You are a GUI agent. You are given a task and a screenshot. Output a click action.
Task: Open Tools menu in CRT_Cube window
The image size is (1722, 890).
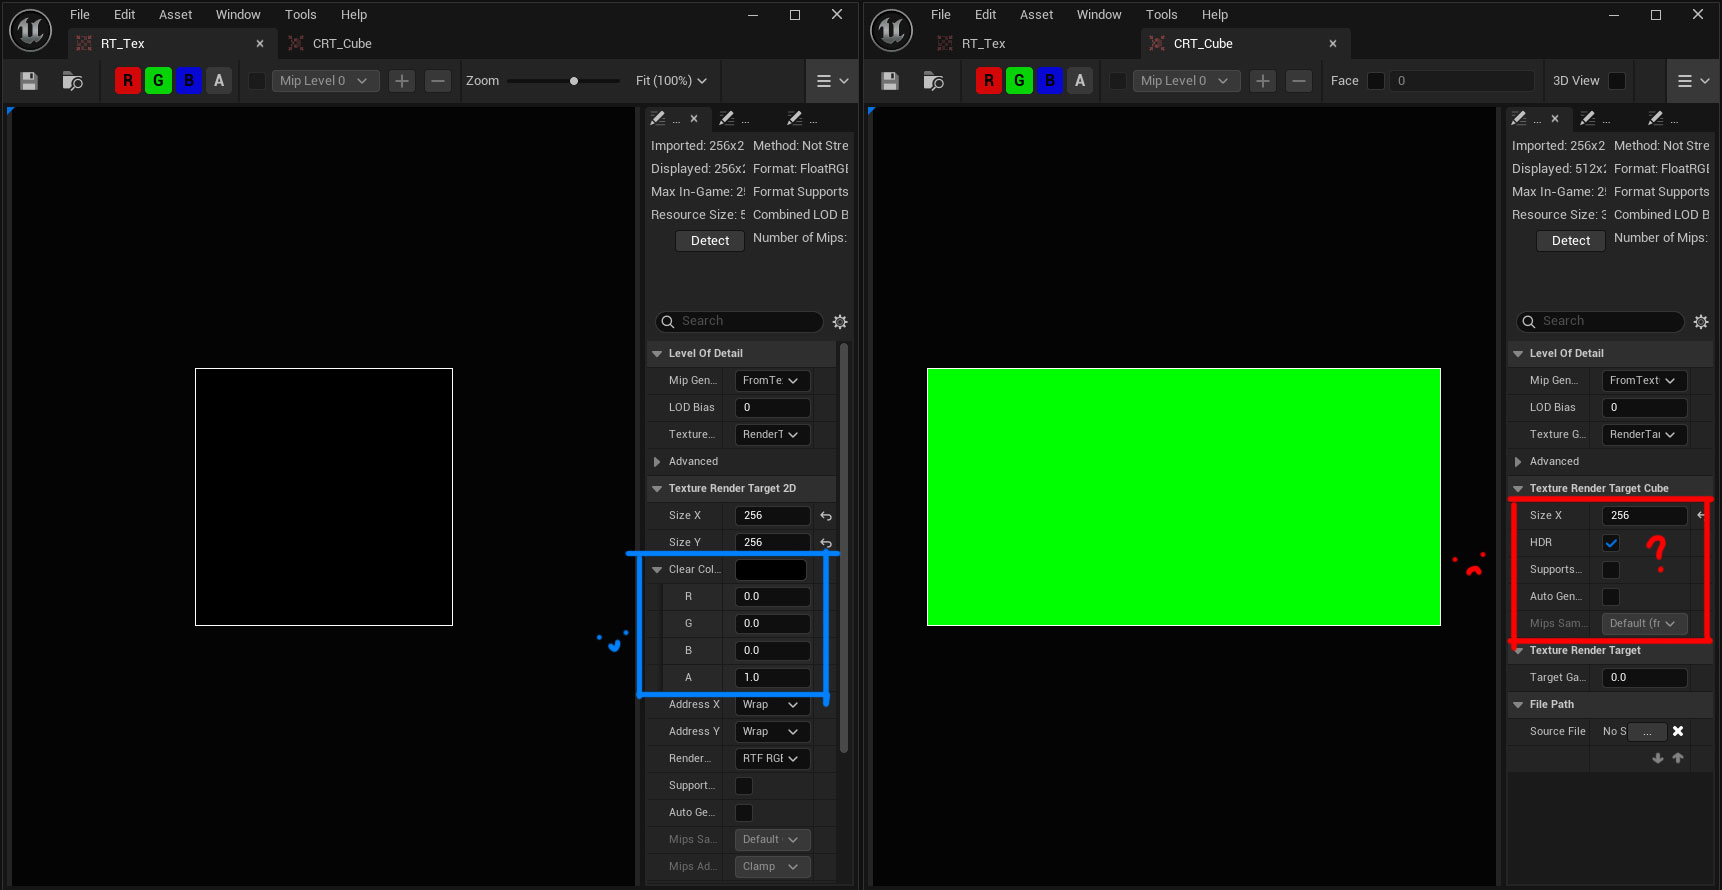[1162, 15]
